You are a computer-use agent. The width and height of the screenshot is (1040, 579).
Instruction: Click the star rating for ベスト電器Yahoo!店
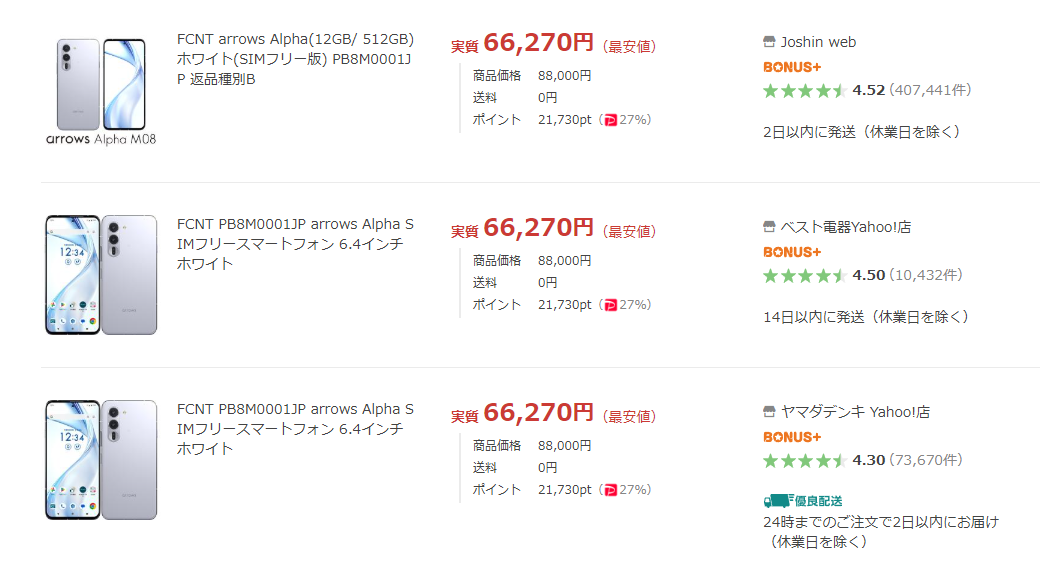[805, 275]
